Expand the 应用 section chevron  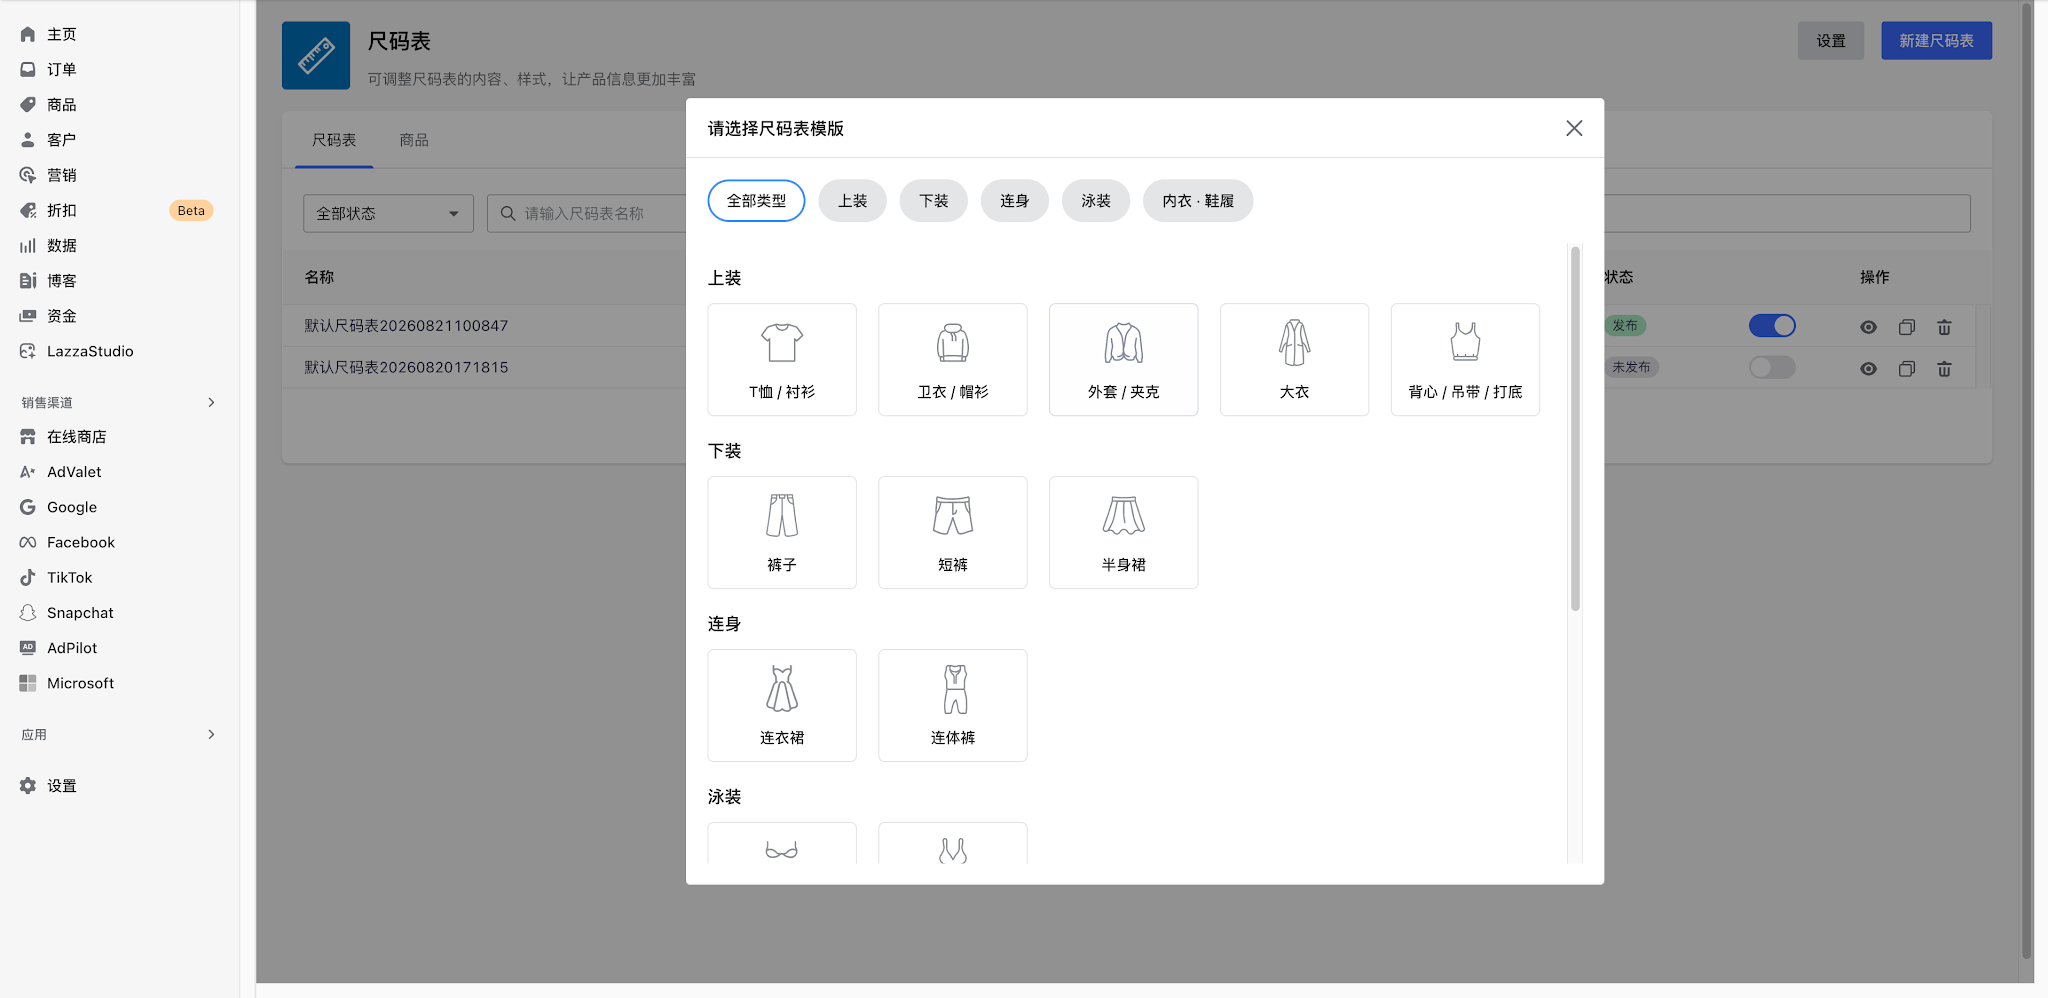pyautogui.click(x=211, y=734)
